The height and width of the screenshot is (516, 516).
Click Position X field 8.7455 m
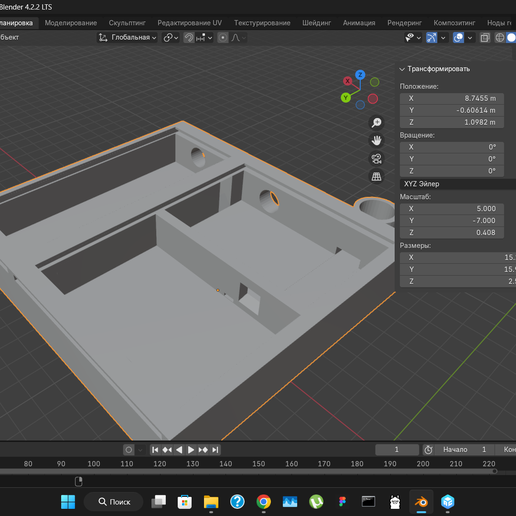click(452, 98)
